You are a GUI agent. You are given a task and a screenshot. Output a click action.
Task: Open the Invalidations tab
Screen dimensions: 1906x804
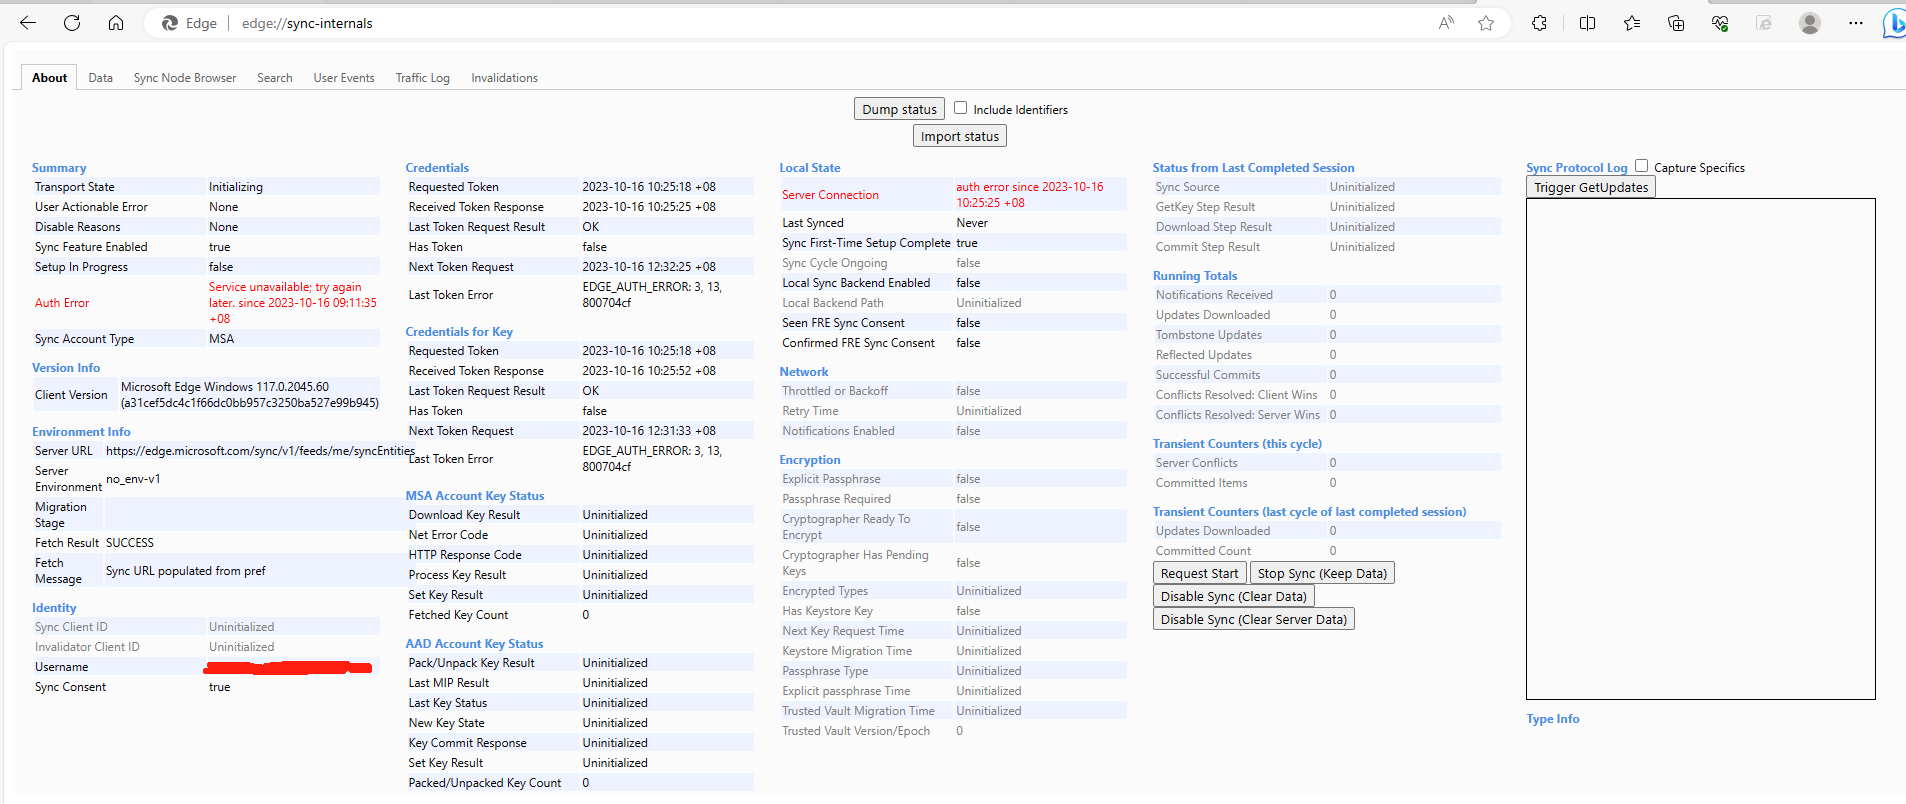pos(504,77)
